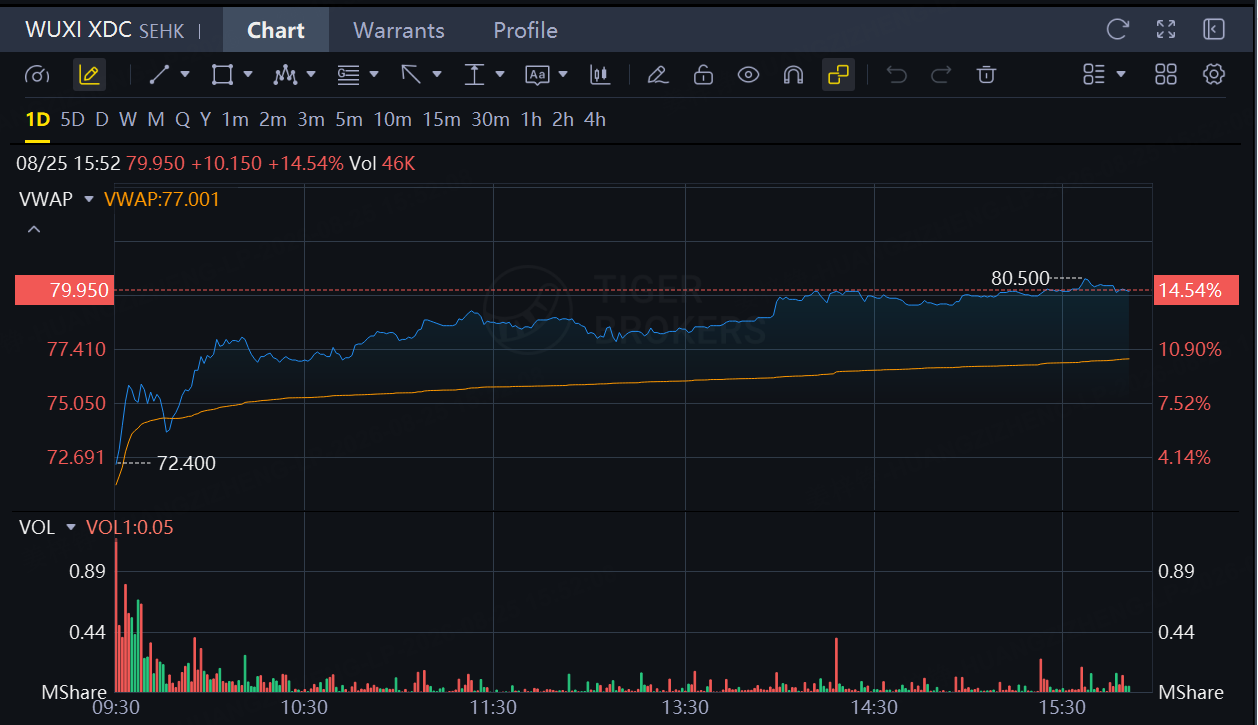The width and height of the screenshot is (1258, 725).
Task: Delete drawings with the trash icon
Action: click(986, 75)
